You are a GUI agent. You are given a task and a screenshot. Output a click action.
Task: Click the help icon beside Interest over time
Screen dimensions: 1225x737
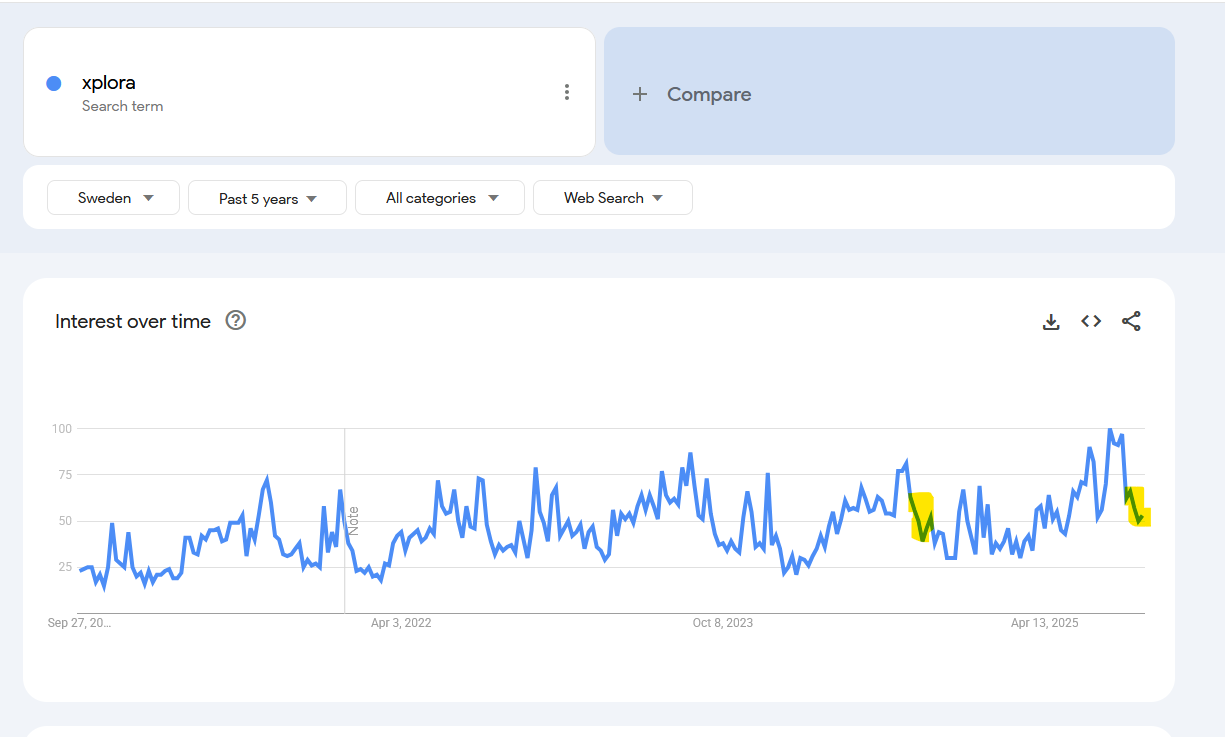click(236, 320)
